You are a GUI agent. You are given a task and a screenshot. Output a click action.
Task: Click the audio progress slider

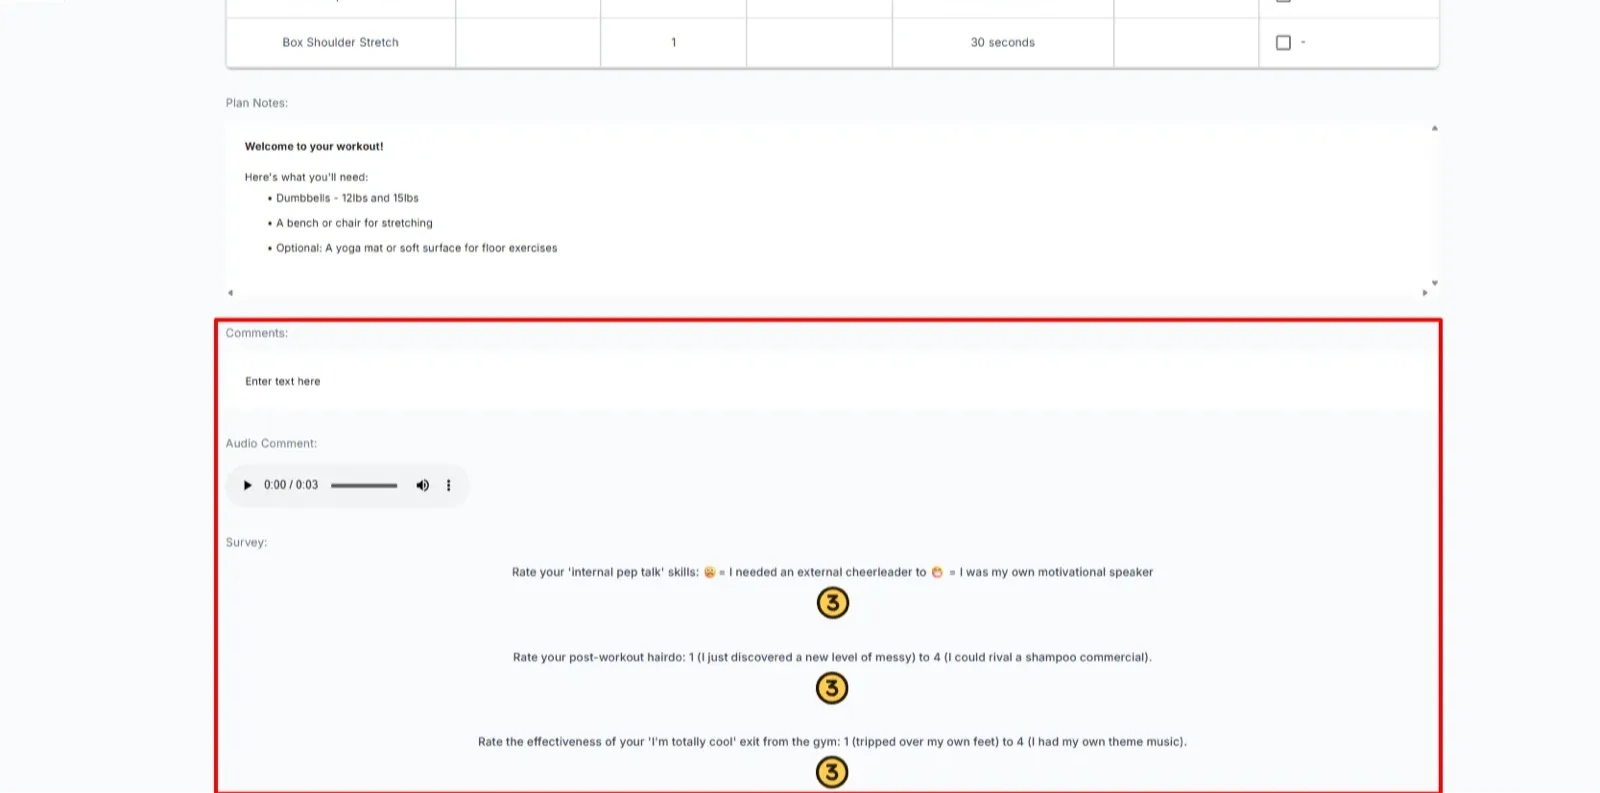tap(364, 485)
